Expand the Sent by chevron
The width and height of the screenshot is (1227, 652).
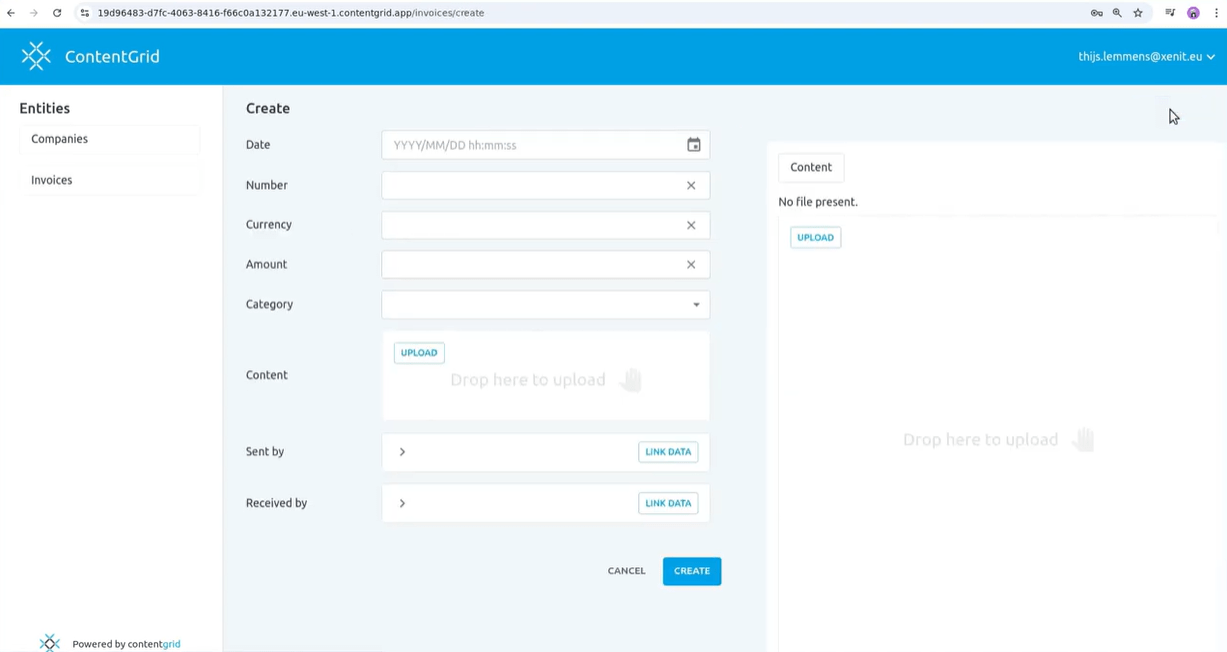point(402,452)
